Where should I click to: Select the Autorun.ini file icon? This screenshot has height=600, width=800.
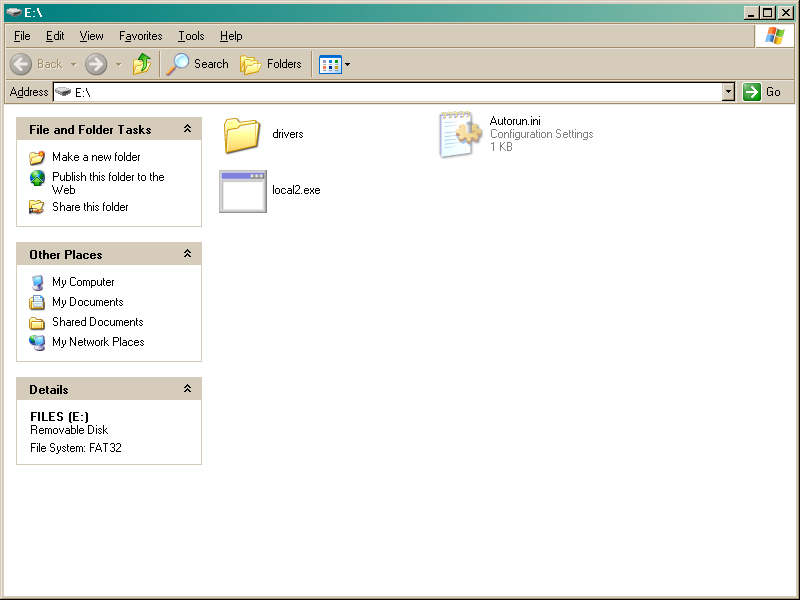click(460, 134)
